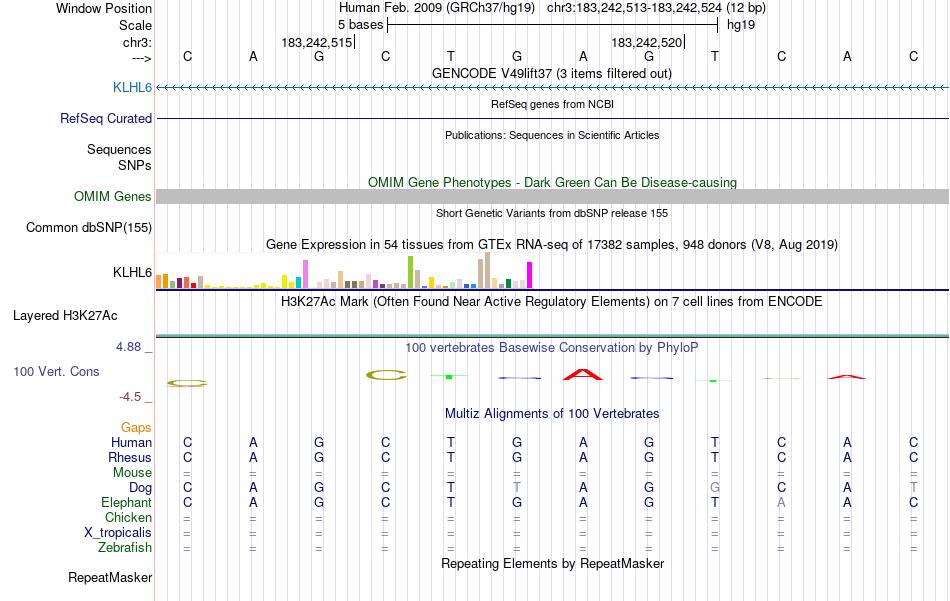Click the orange Gaps row label
Viewport: 950px width, 601px height.
[136, 428]
